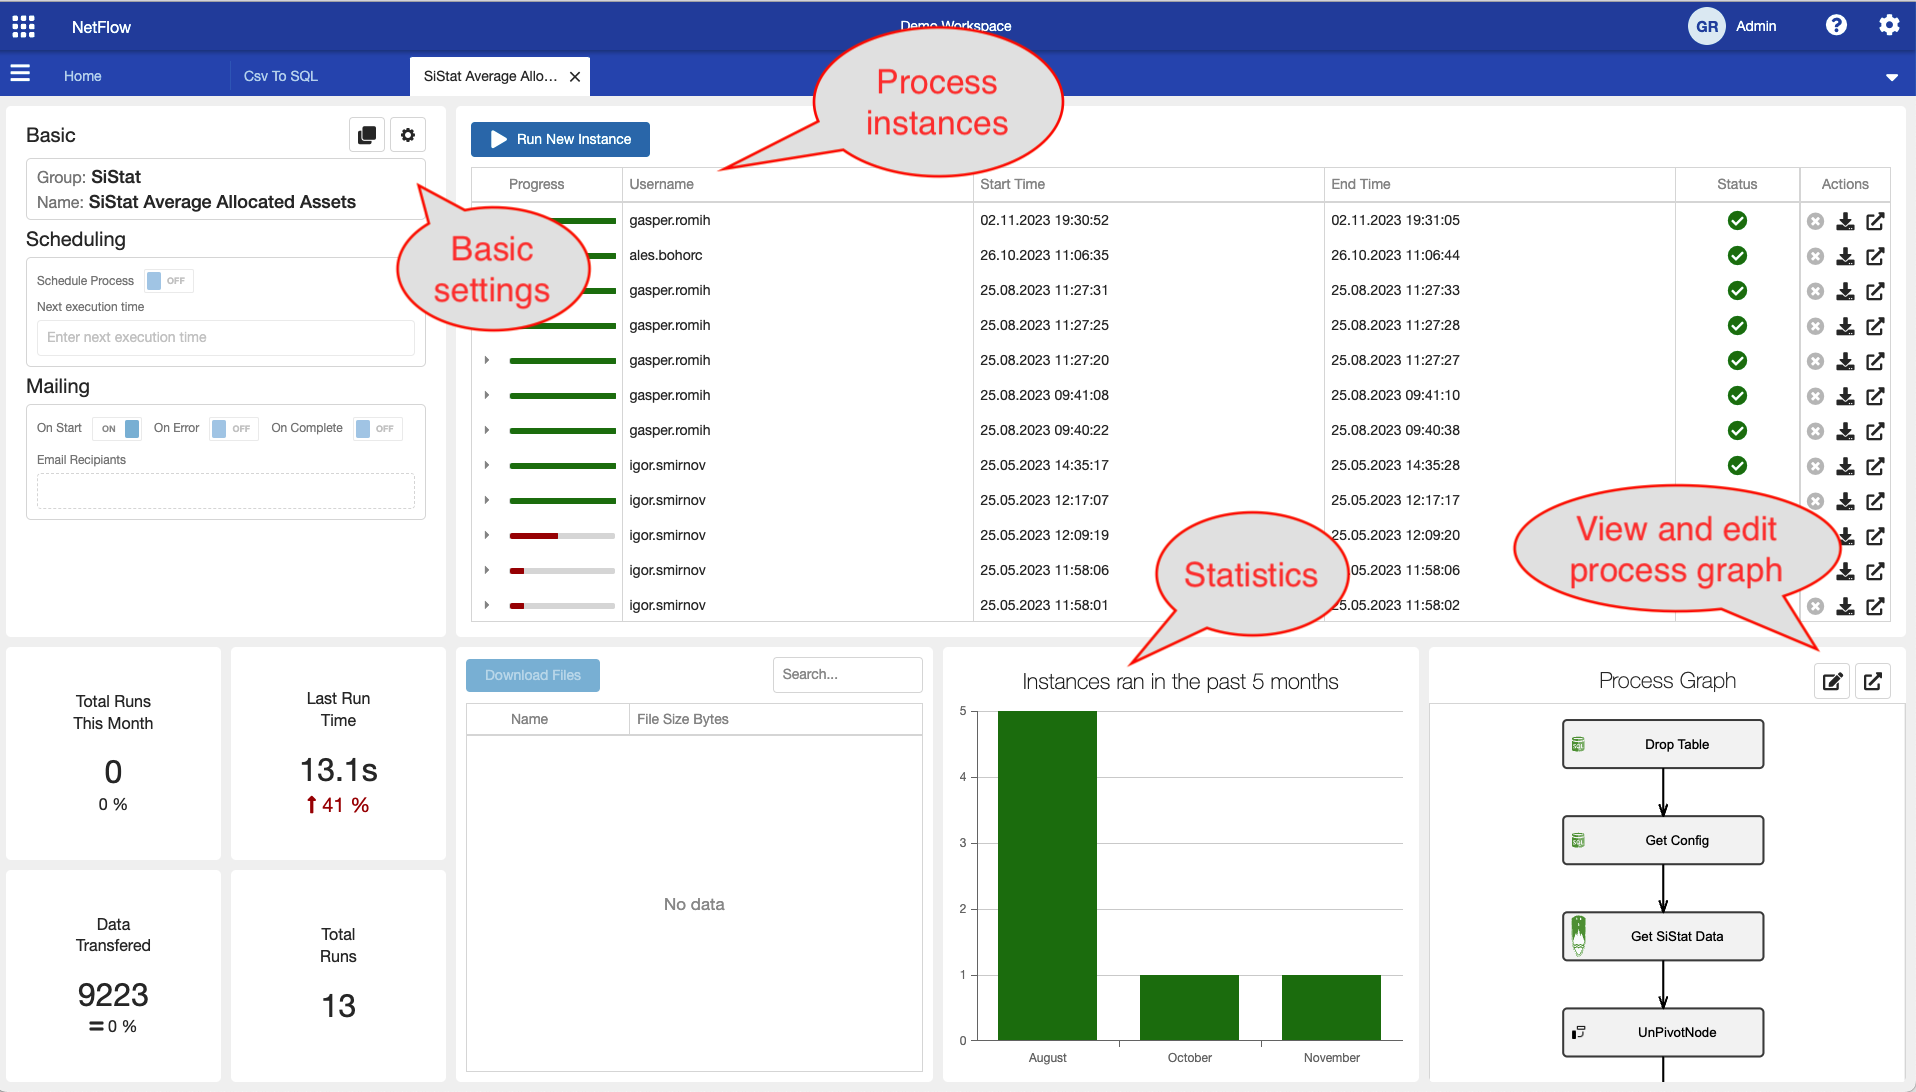Viewport: 1916px width, 1092px height.
Task: Toggle the On Start mailing switch
Action: [x=117, y=428]
